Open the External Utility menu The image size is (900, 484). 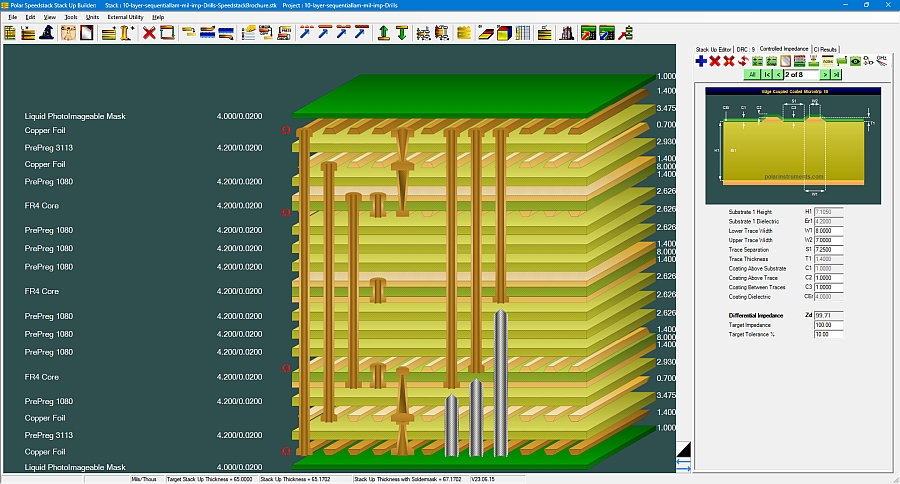pos(125,17)
